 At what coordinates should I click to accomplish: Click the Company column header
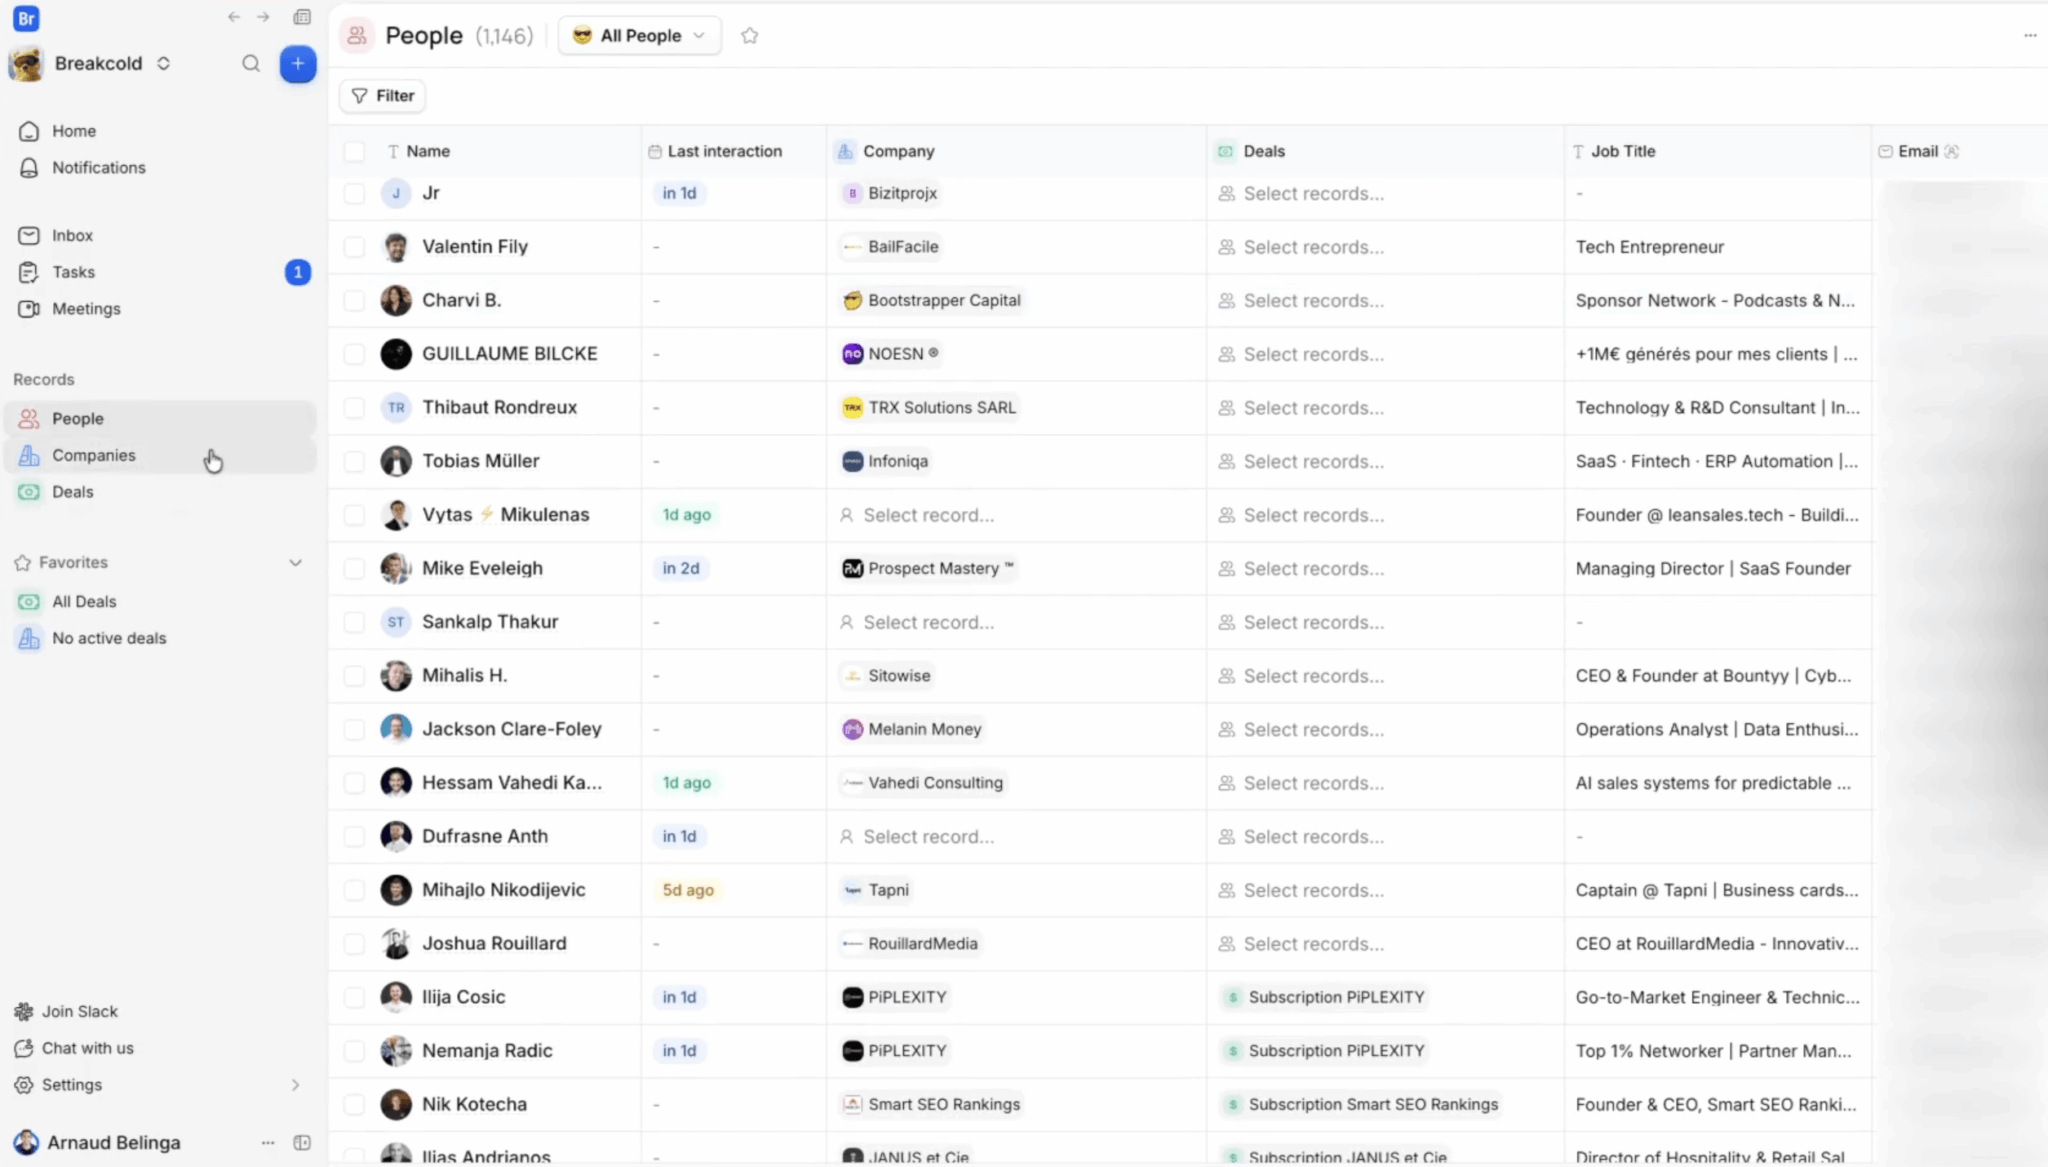point(886,152)
